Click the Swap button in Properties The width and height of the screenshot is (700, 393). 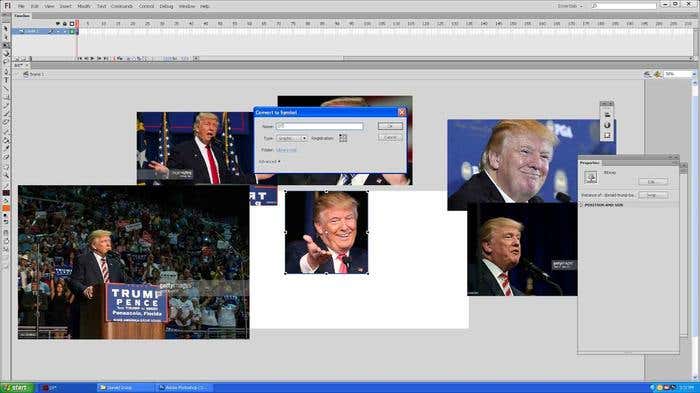point(653,195)
